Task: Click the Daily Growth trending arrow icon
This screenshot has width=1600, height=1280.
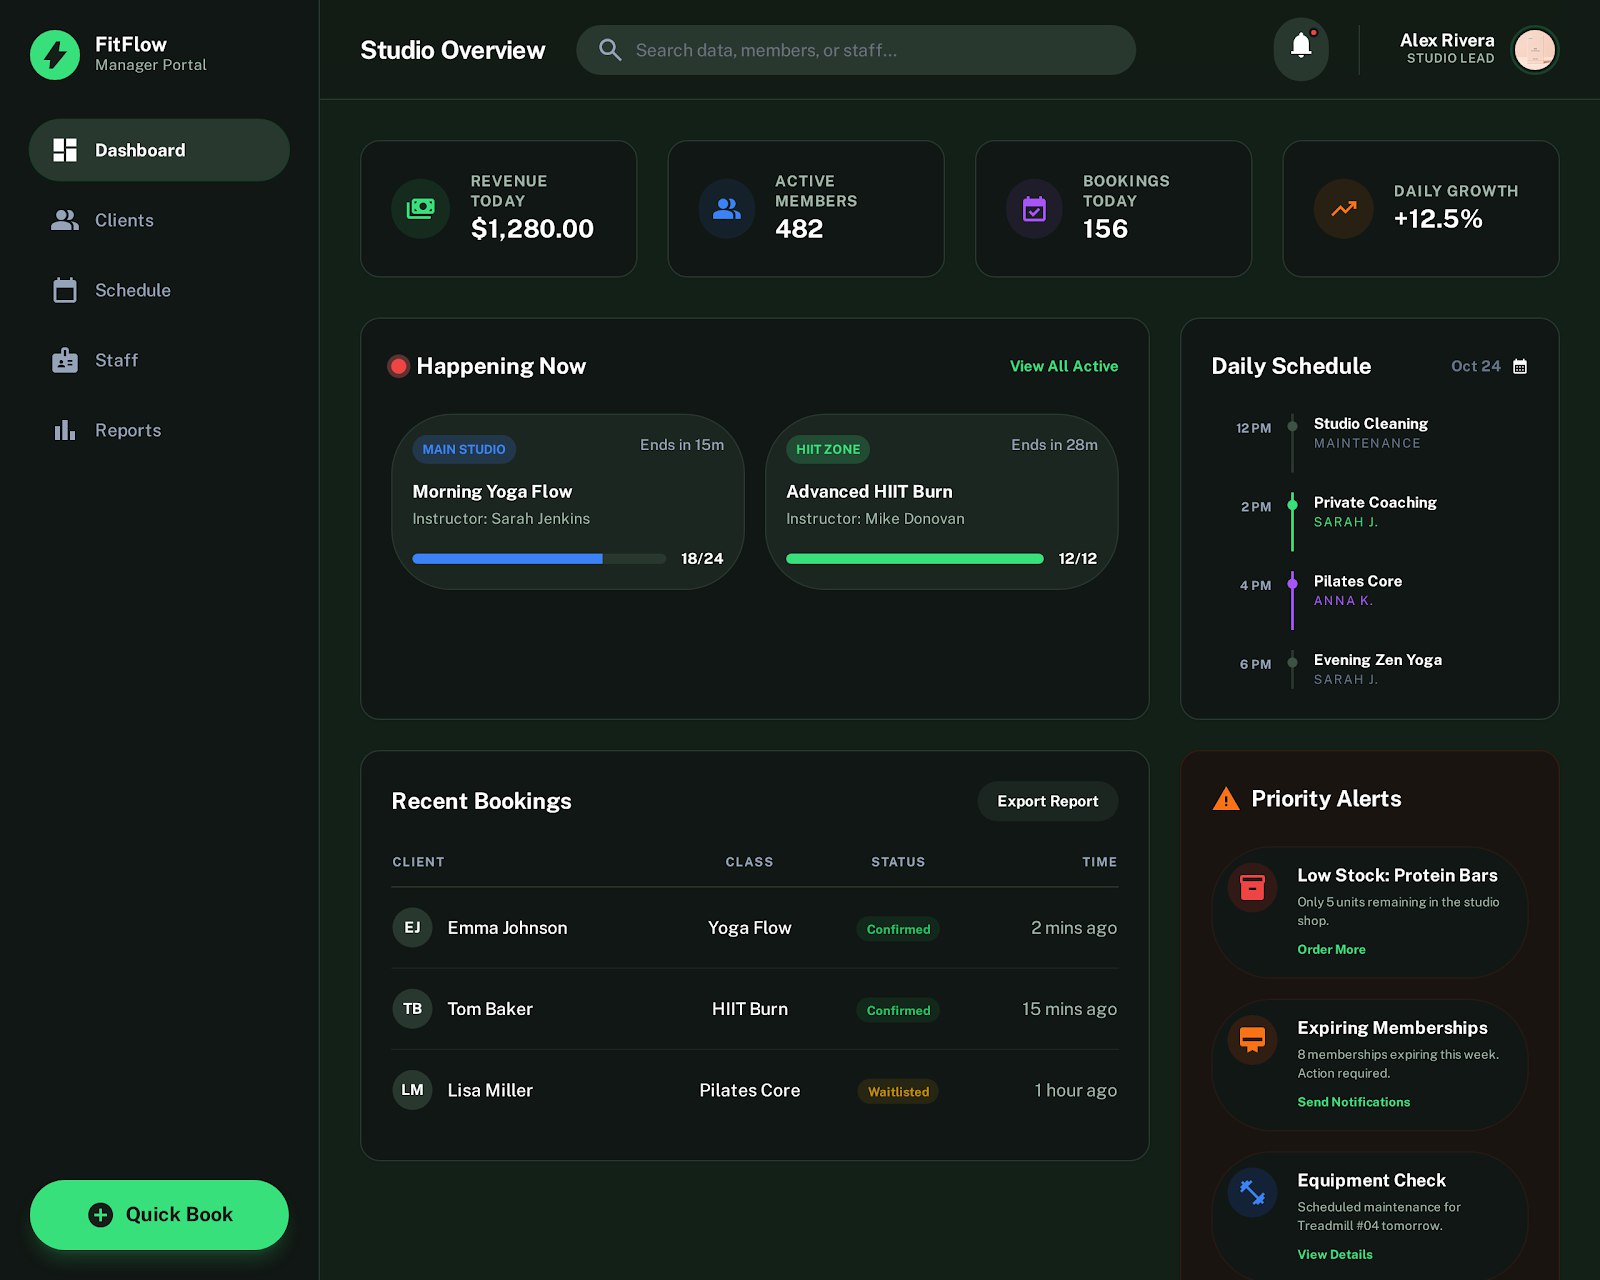Action: 1343,209
